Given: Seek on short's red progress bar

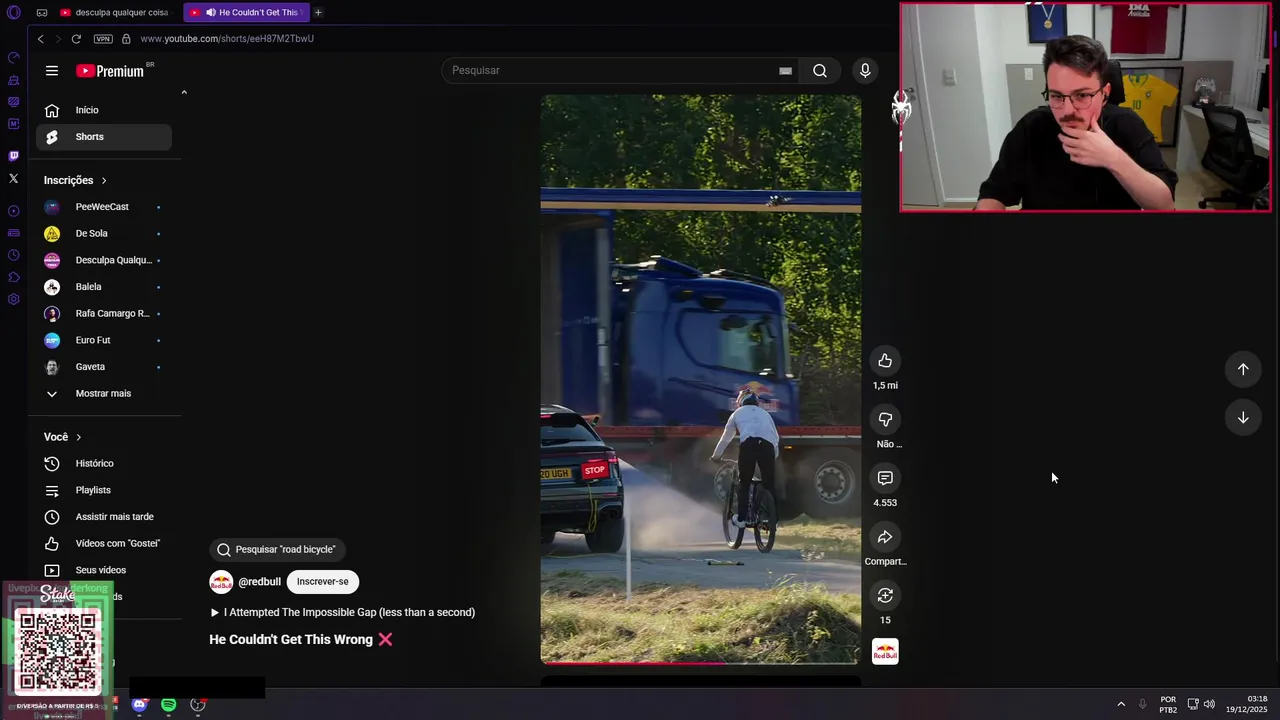Looking at the screenshot, I should point(700,662).
